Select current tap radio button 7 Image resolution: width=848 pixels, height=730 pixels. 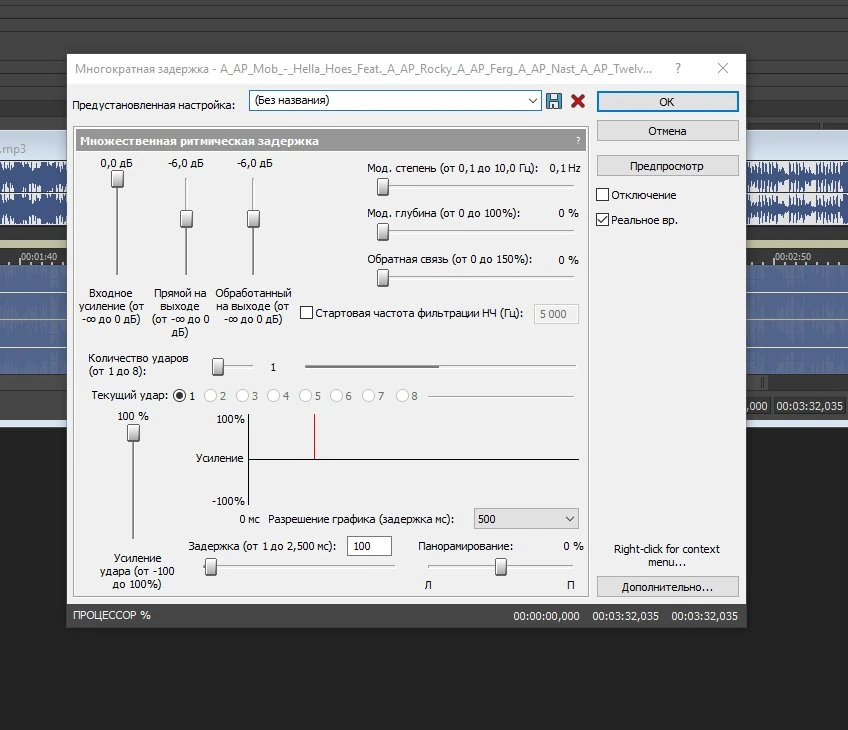coord(368,396)
